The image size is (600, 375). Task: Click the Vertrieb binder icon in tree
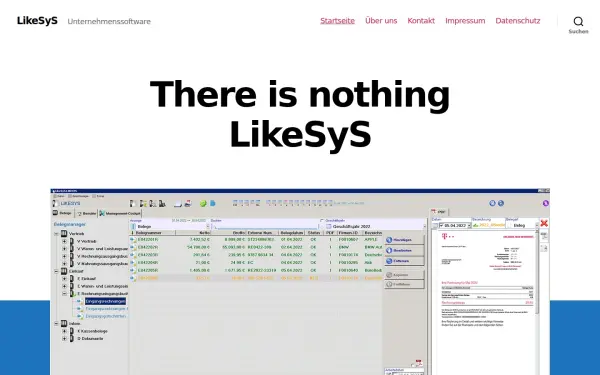pos(64,233)
